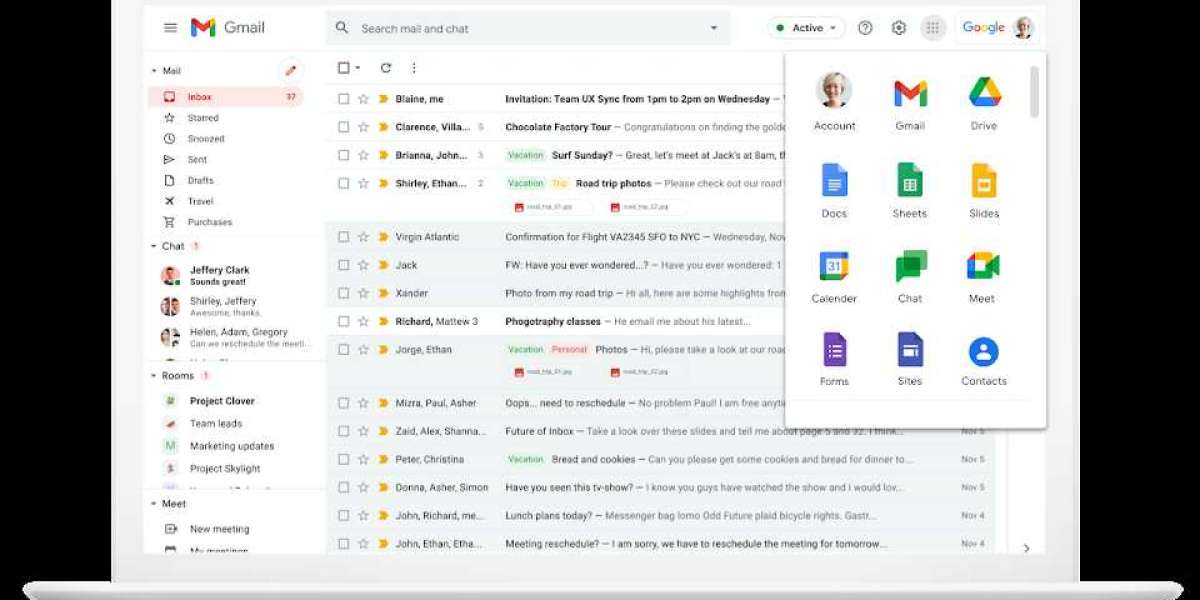Image resolution: width=1200 pixels, height=600 pixels.
Task: Collapse the Meet section
Action: coord(154,504)
